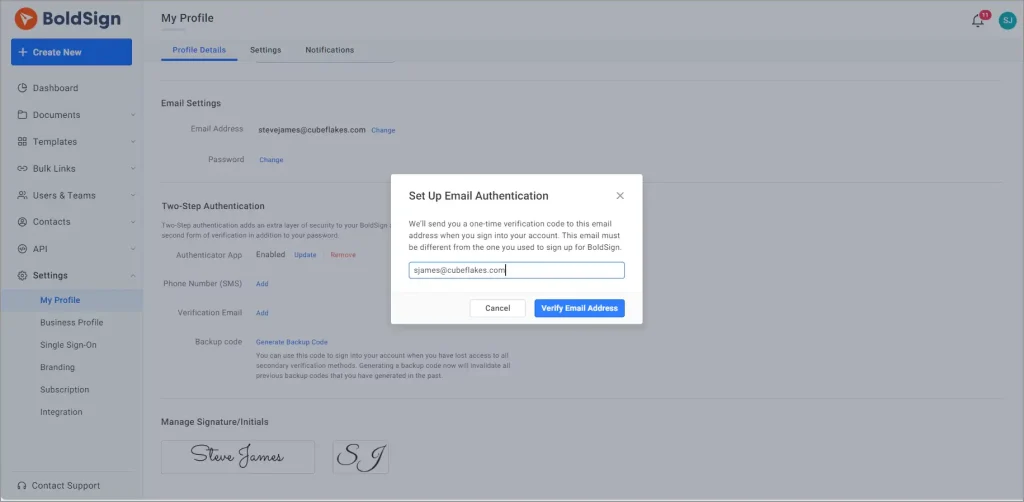Click the Create New button
The width and height of the screenshot is (1024, 502).
point(71,52)
